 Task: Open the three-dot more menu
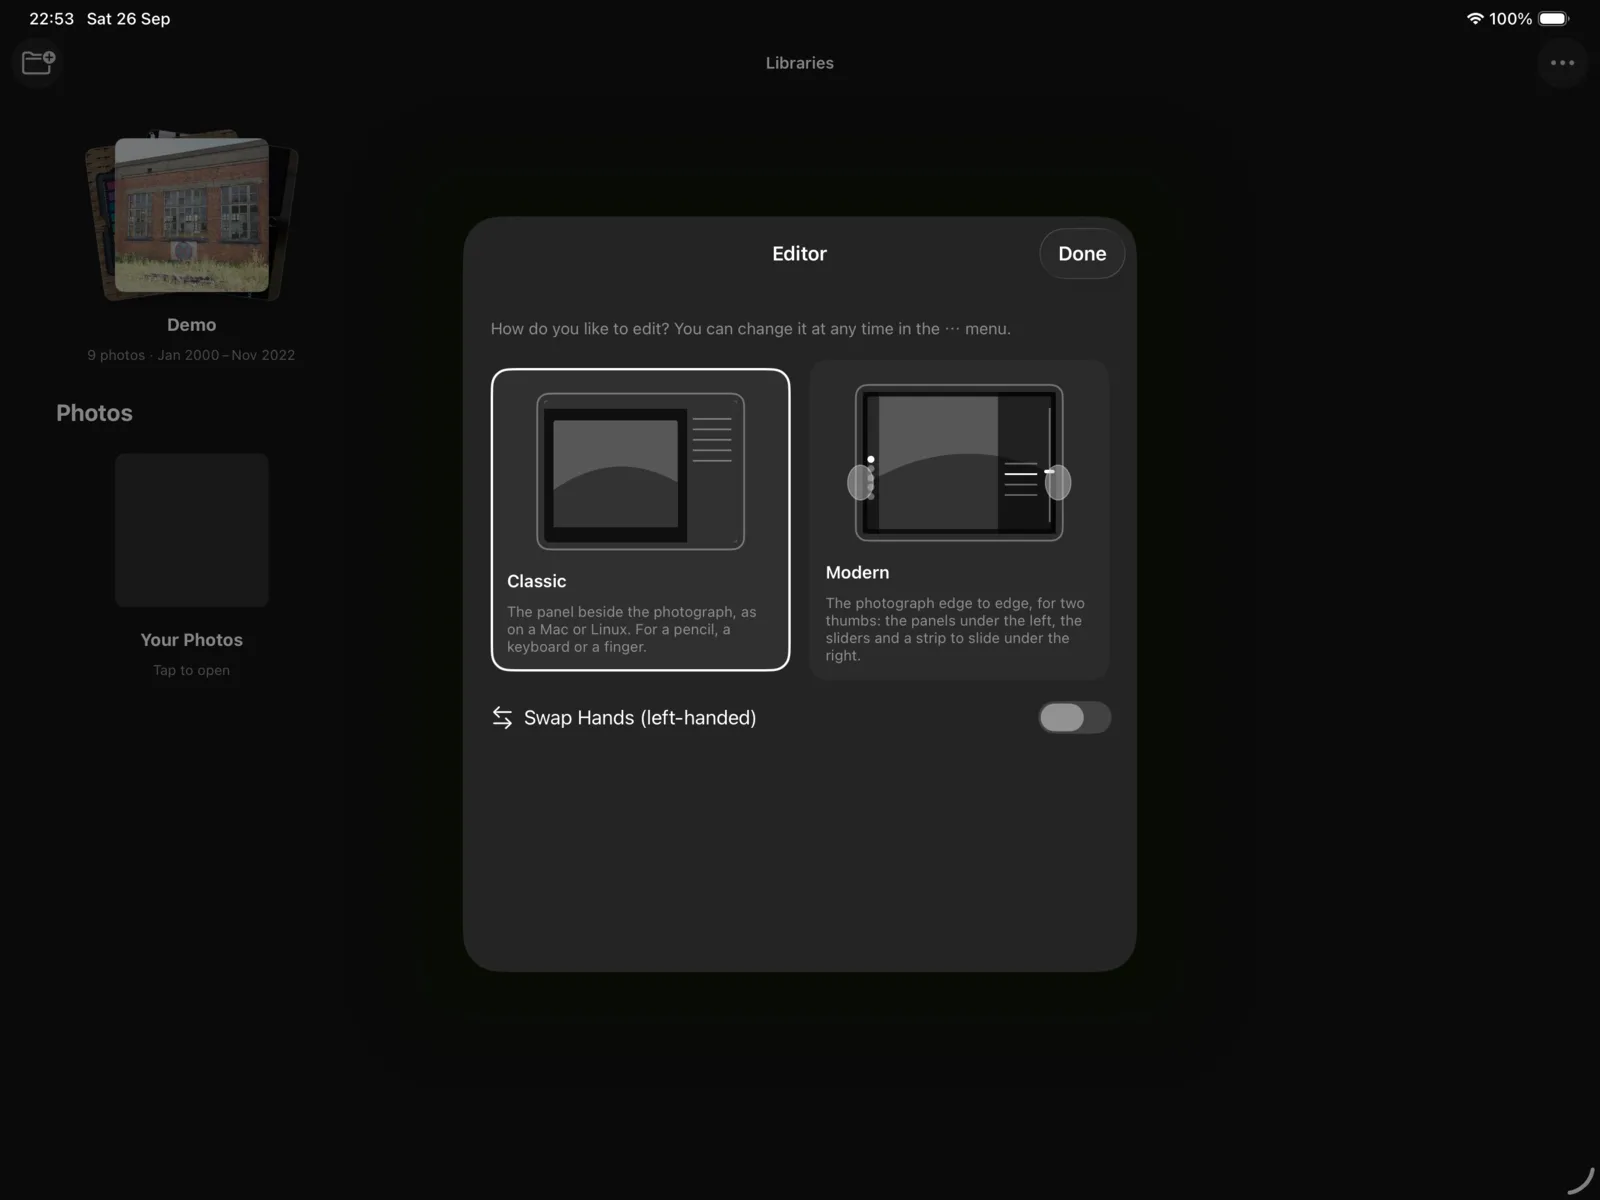pyautogui.click(x=1562, y=63)
